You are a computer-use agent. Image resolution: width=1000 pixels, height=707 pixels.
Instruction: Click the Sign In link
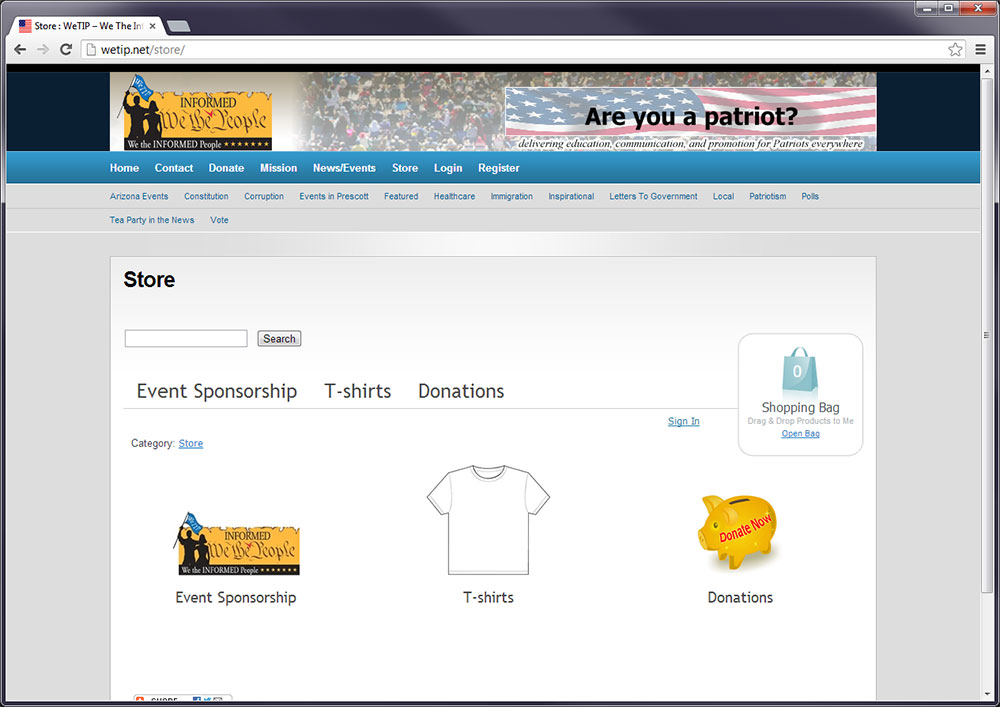point(684,421)
